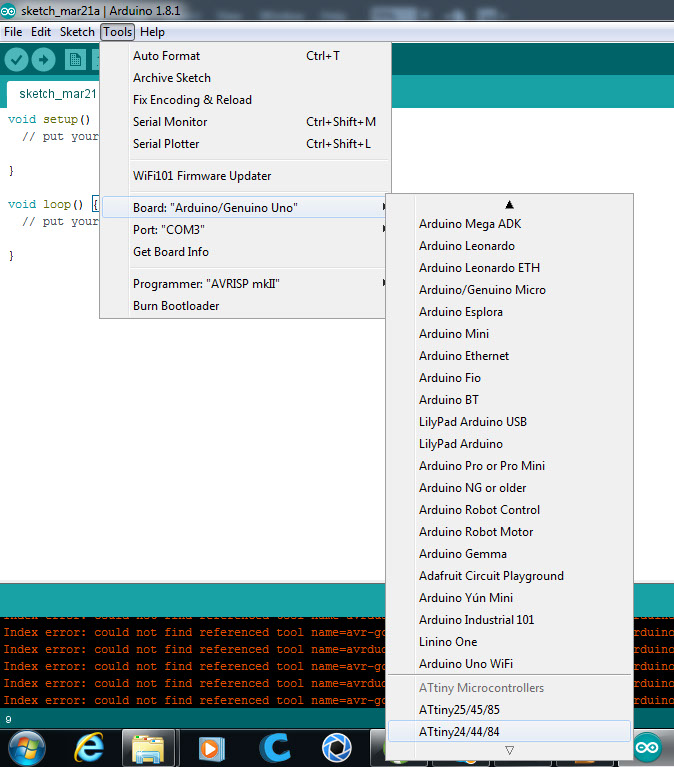Select Arduino Fio board
Viewport: 674px width, 767px height.
[x=509, y=378]
